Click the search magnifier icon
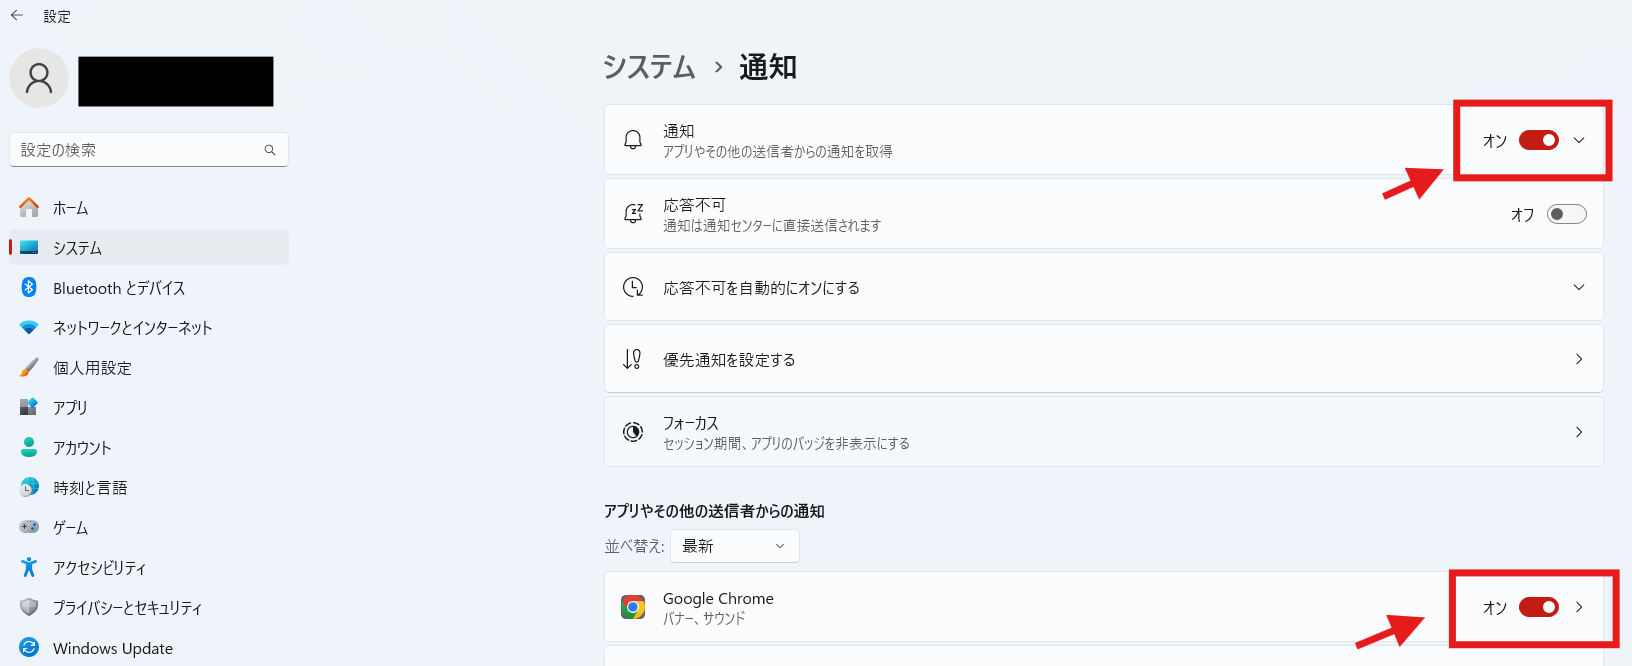 click(270, 150)
